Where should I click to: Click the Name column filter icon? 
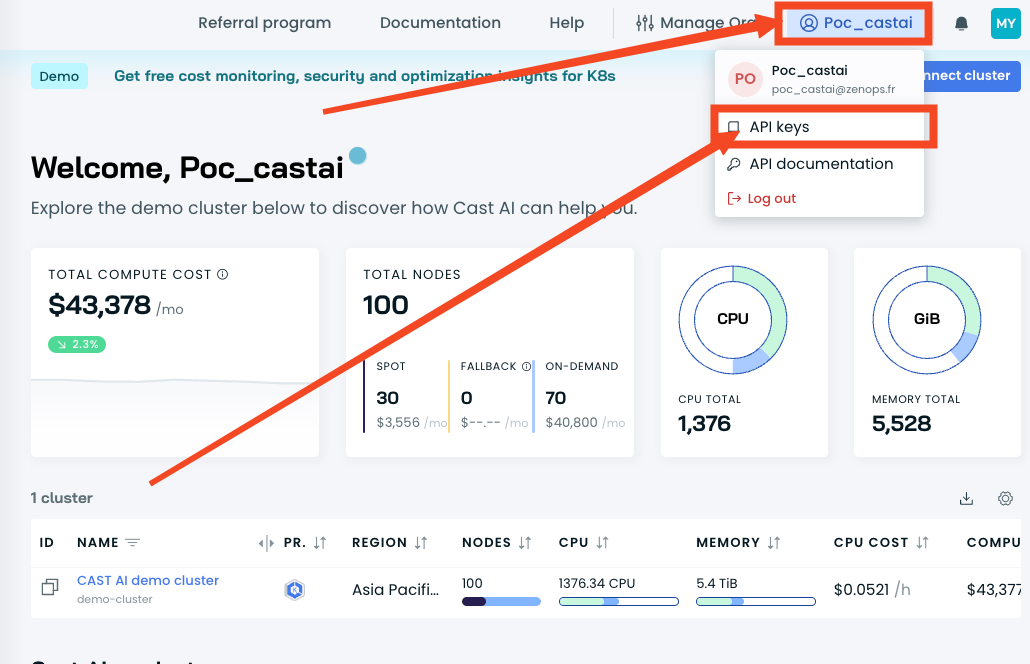(132, 543)
